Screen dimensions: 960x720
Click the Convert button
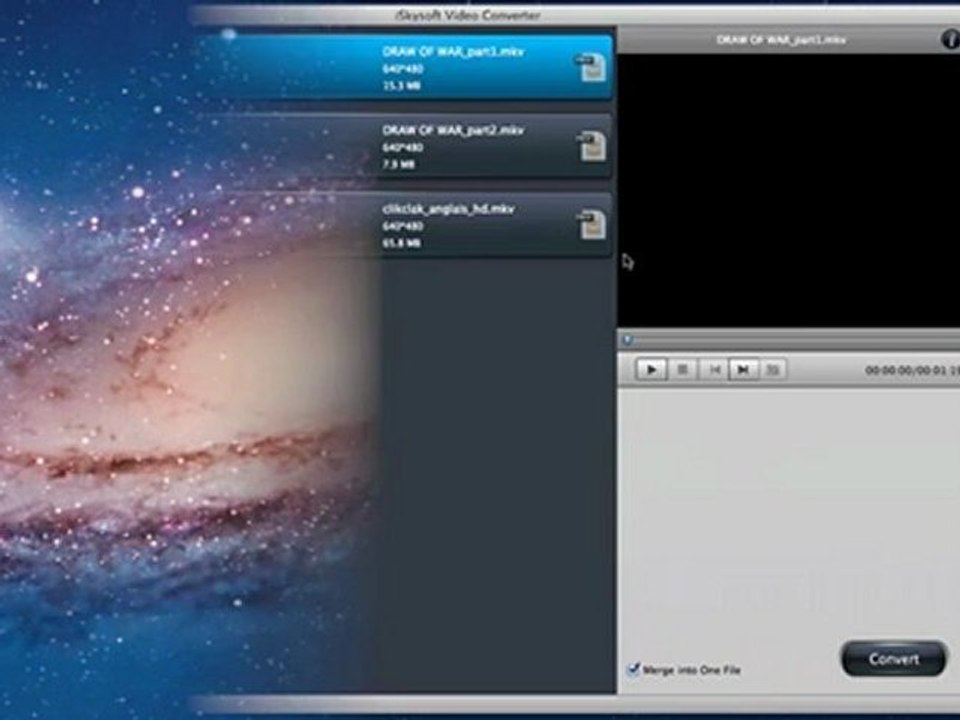[894, 659]
